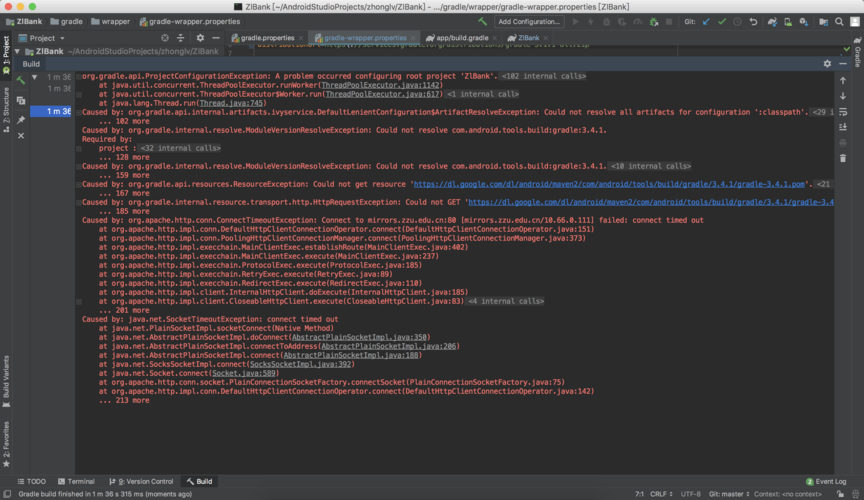This screenshot has width=864, height=500.
Task: Expand the <102 internal calls> fold
Action: (x=543, y=76)
